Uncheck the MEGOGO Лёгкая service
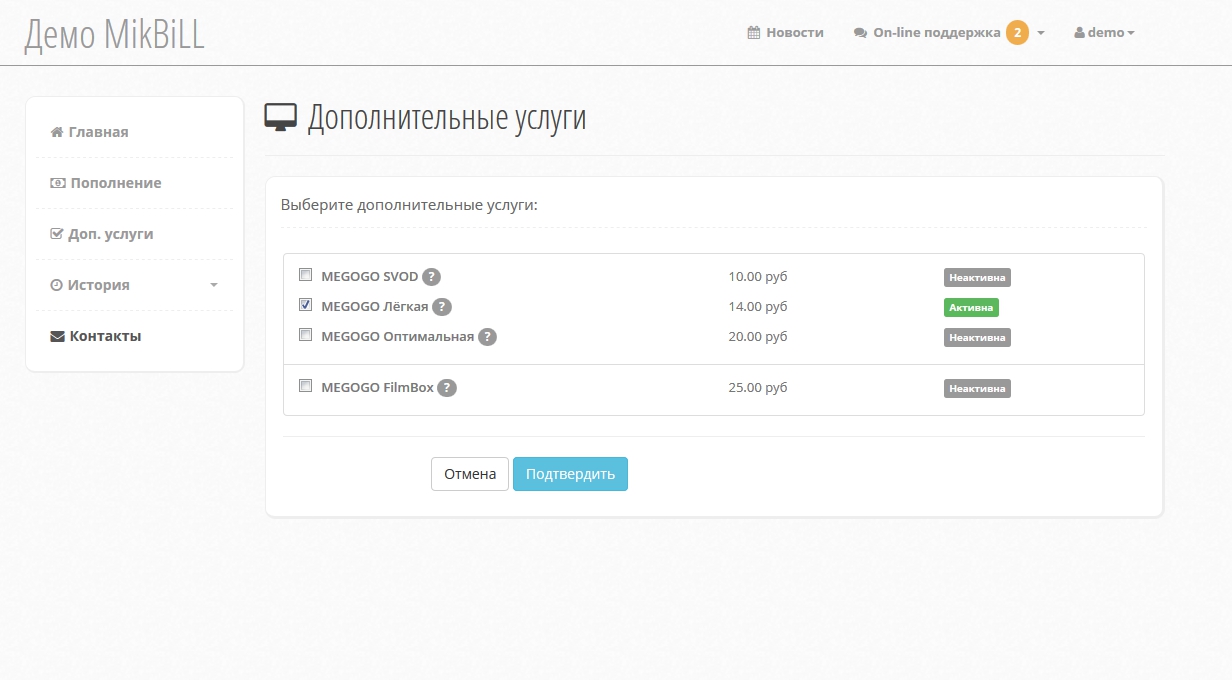The width and height of the screenshot is (1232, 680). point(306,305)
